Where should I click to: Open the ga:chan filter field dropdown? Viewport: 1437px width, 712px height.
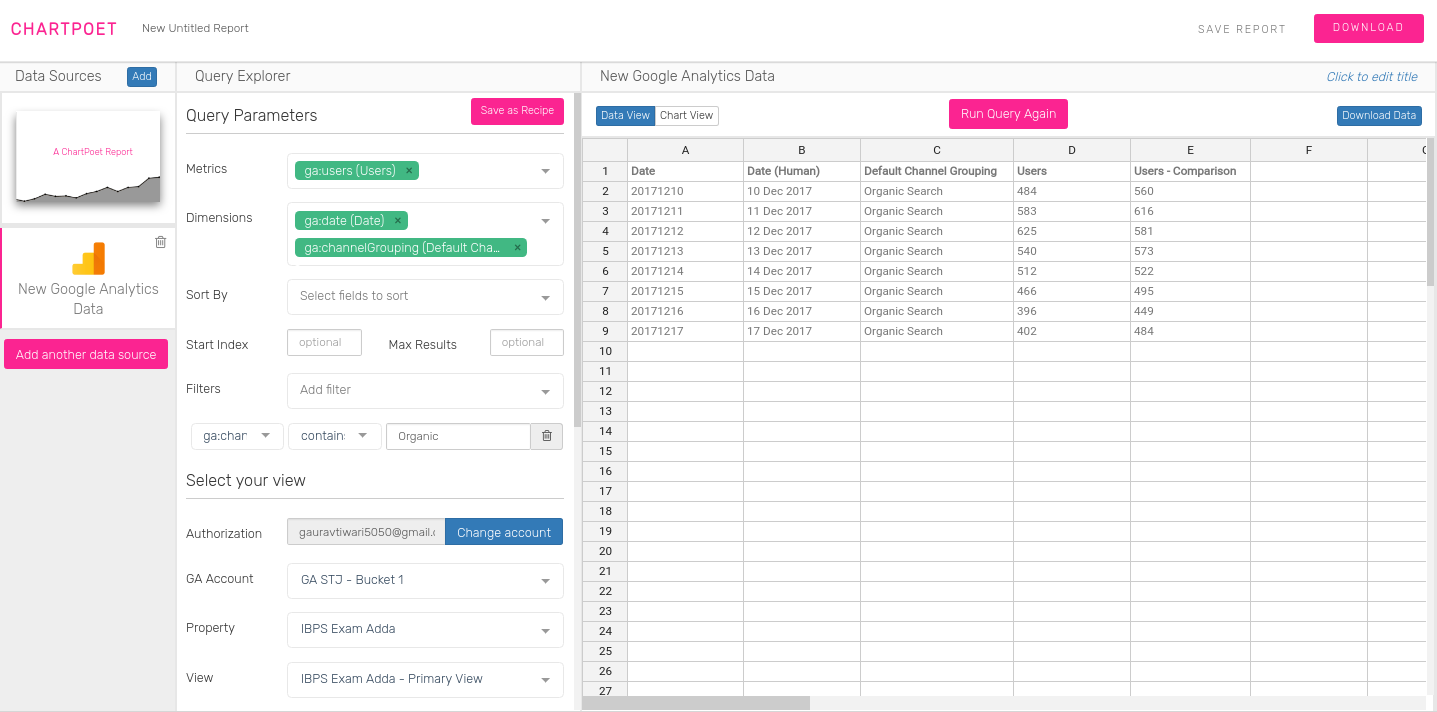tap(237, 436)
